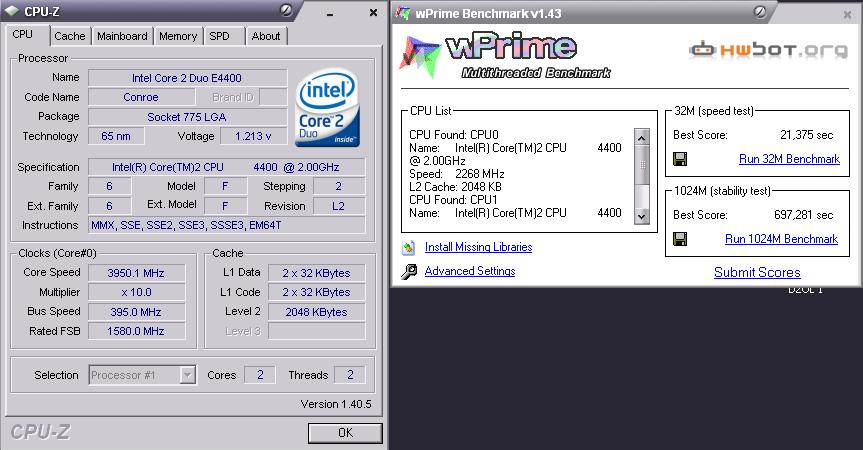Click the CPU List scroll up arrow
863x450 pixels.
642,137
